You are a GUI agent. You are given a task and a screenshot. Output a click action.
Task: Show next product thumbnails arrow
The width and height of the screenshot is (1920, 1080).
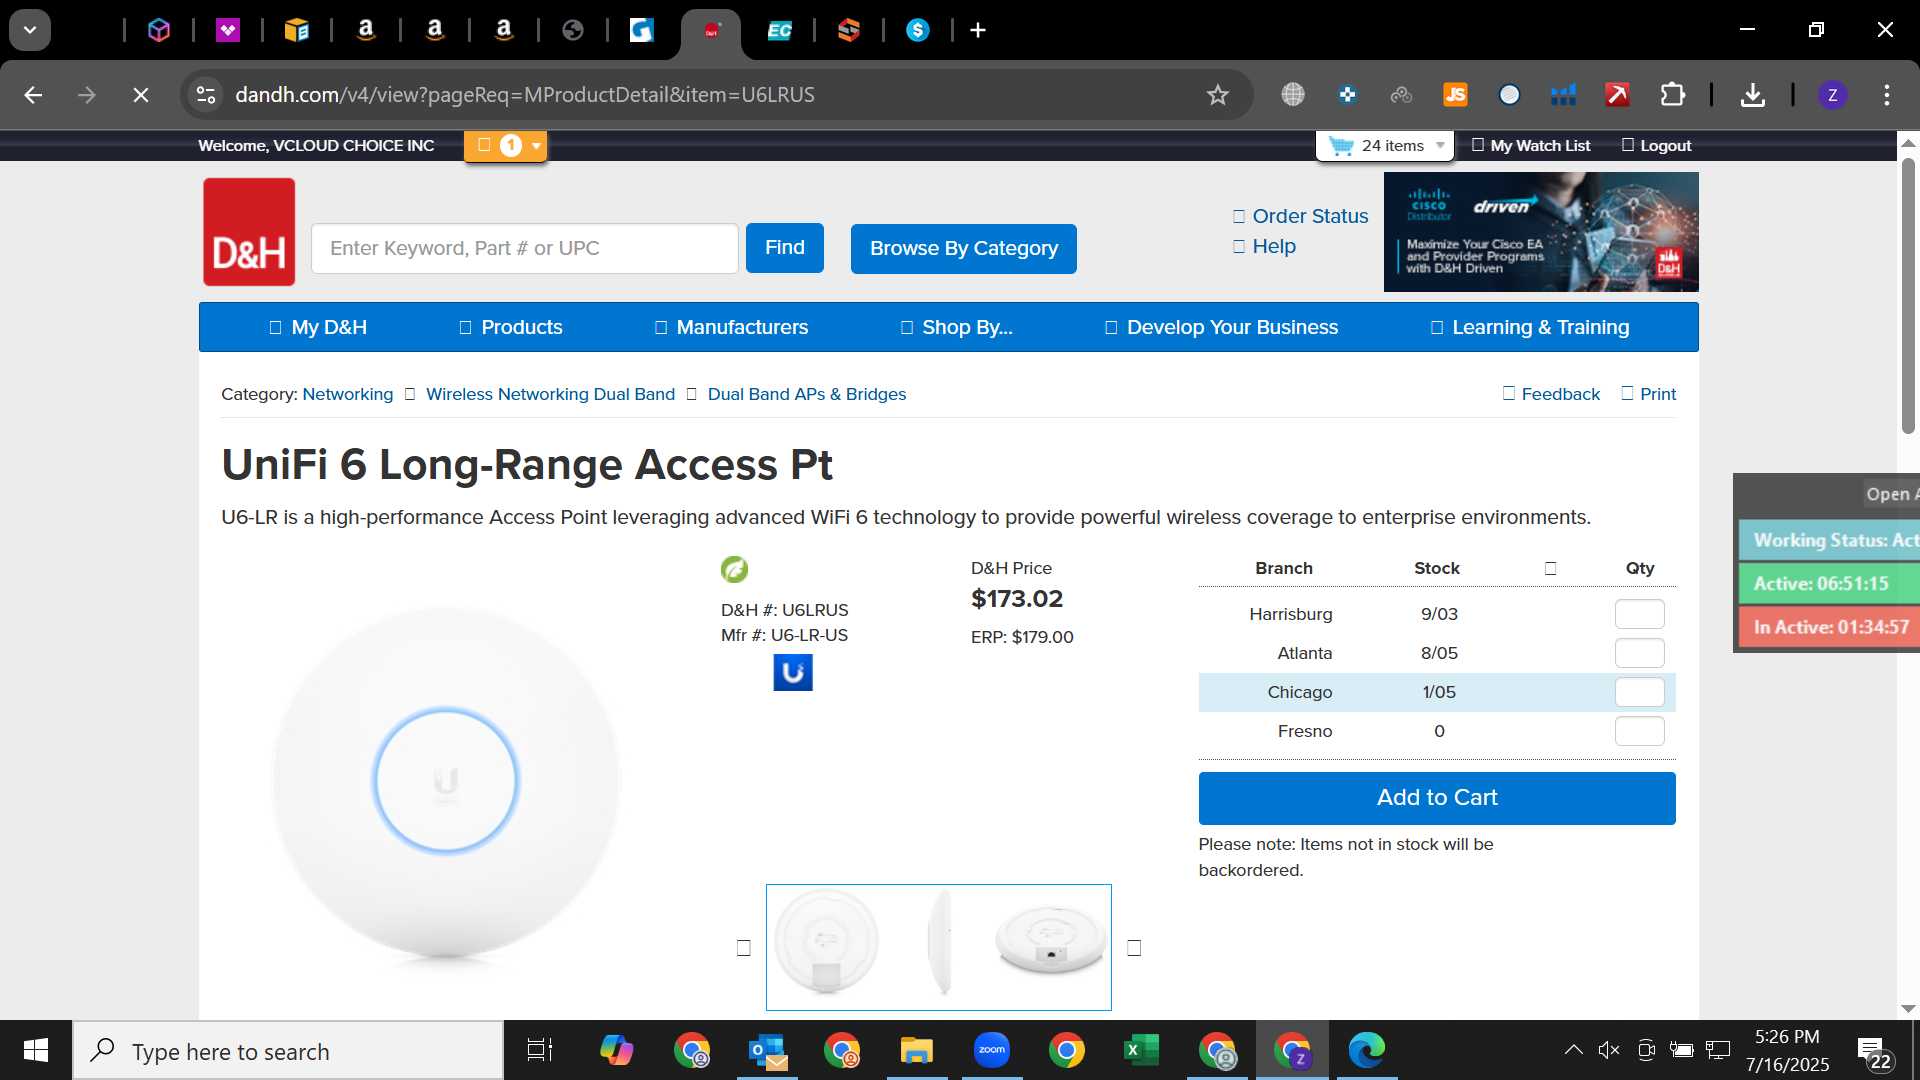point(1134,948)
